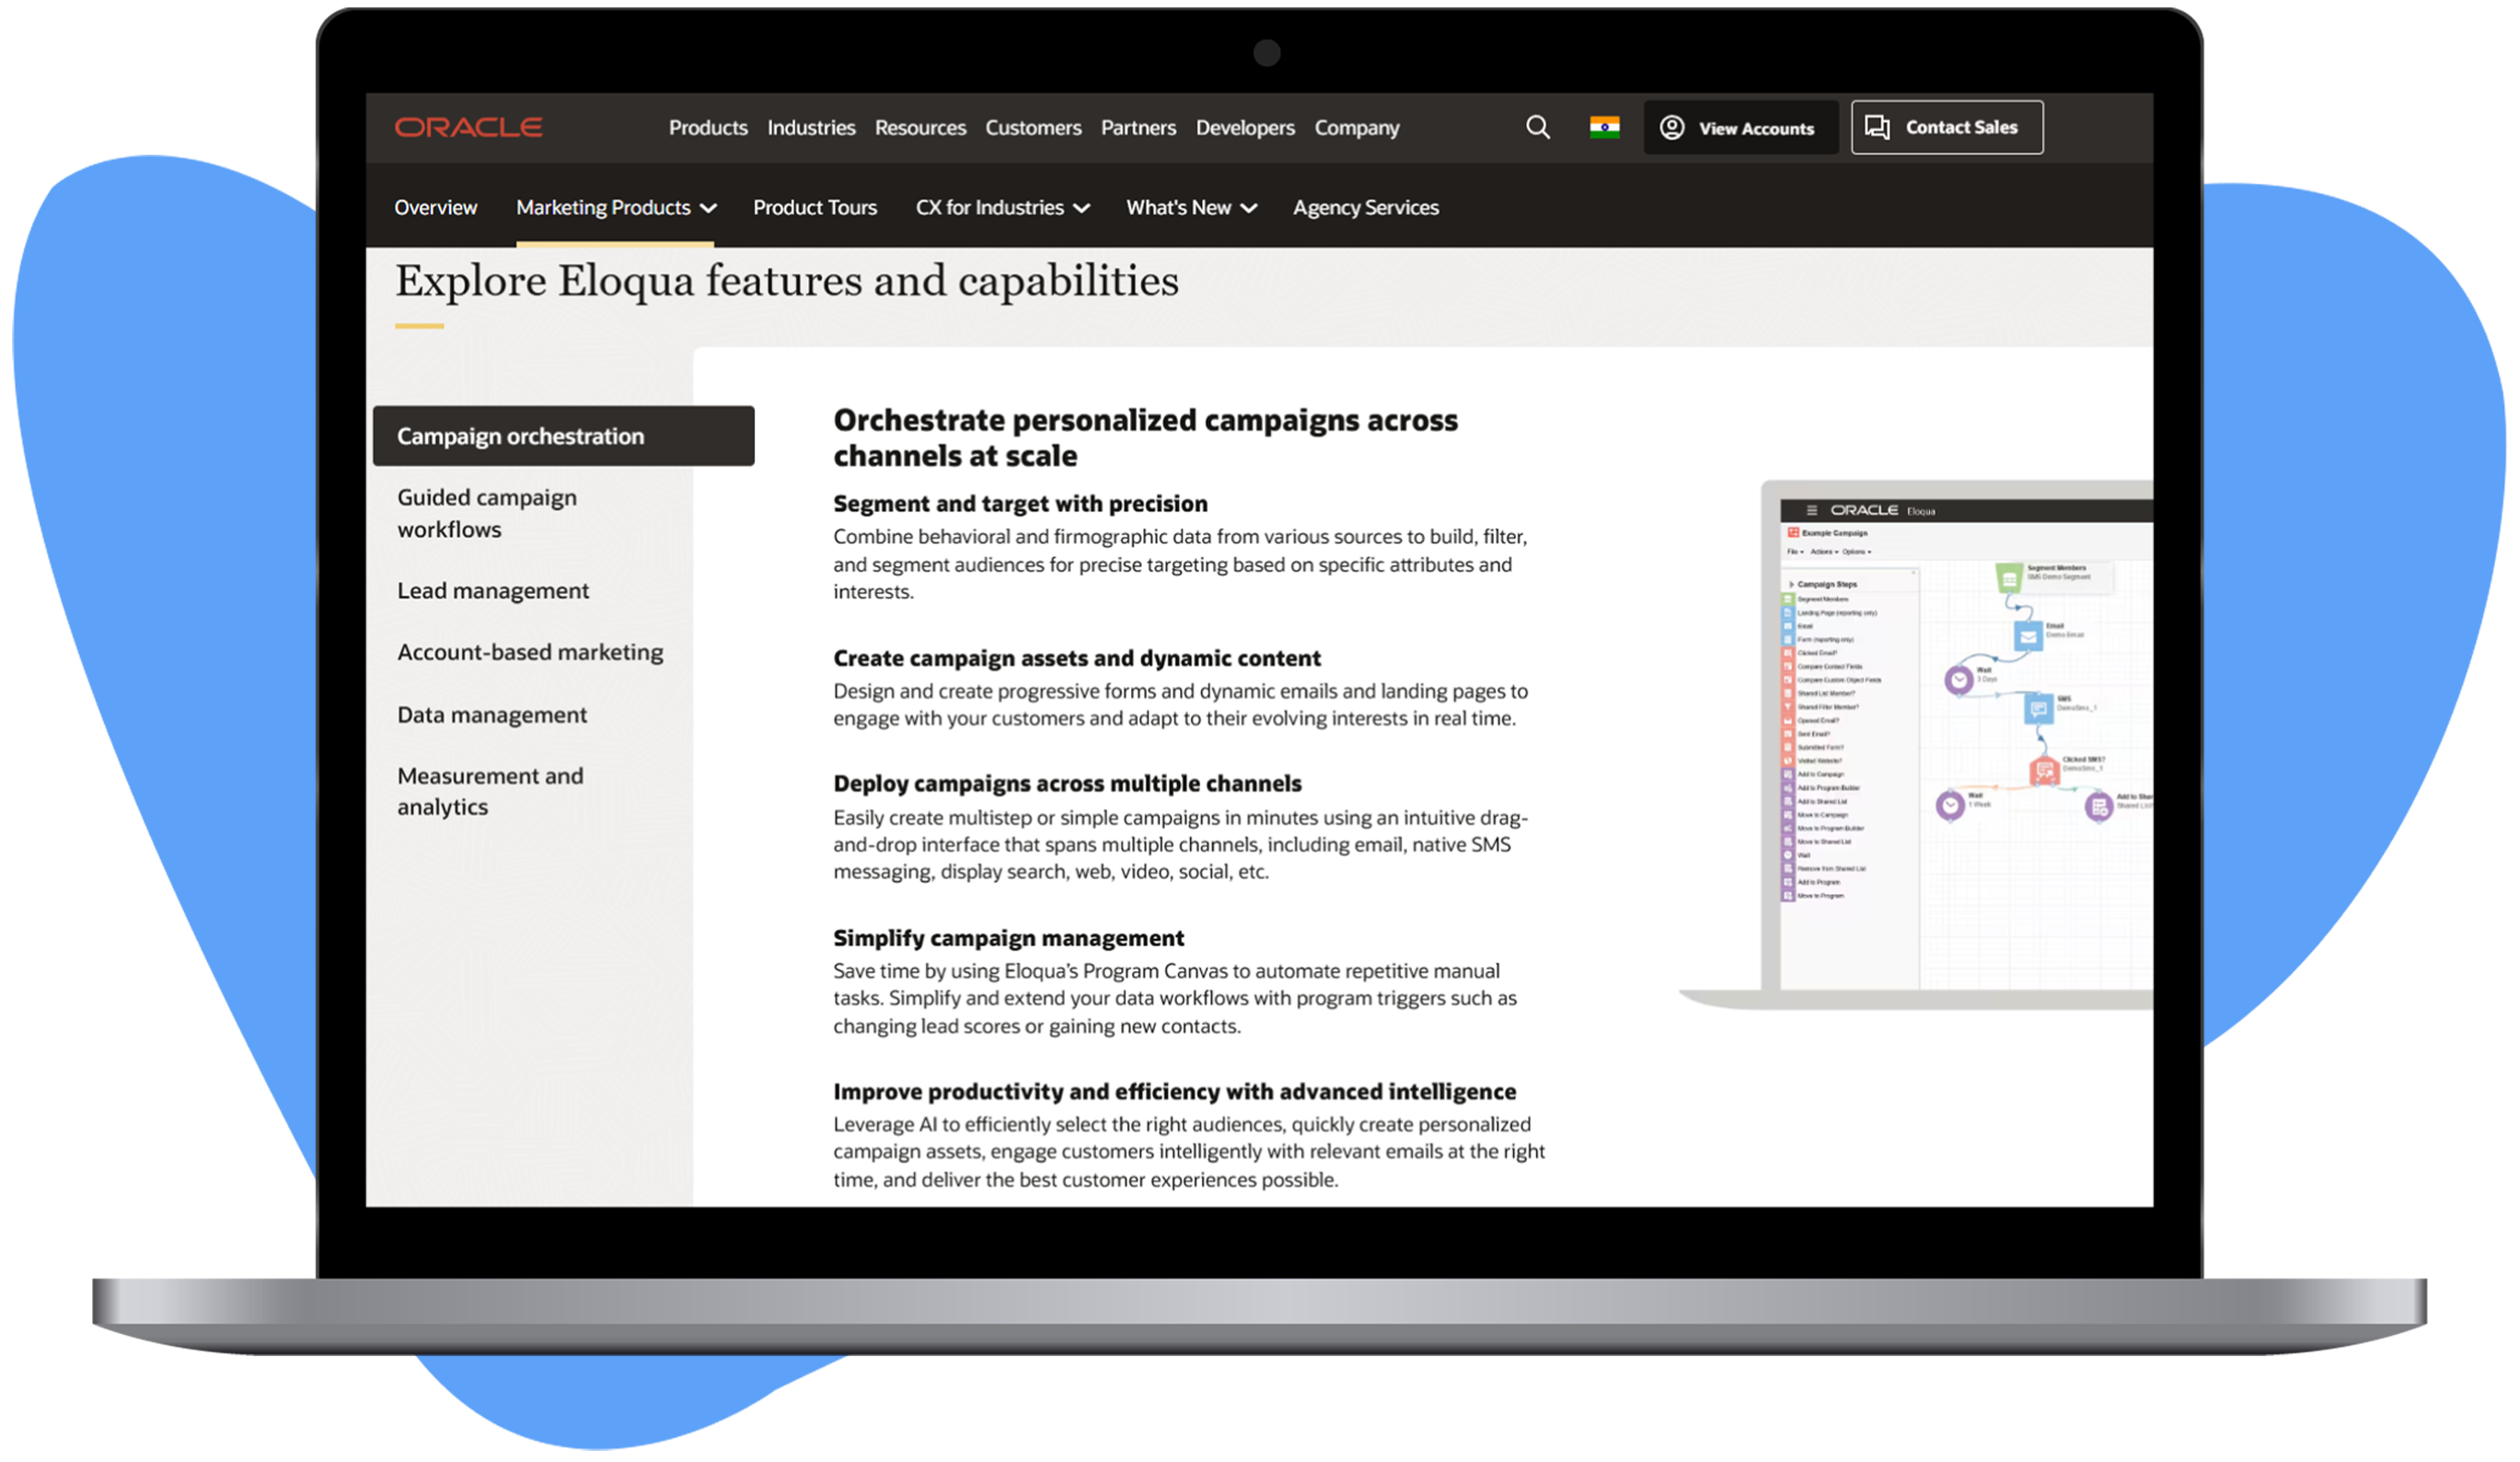This screenshot has height=1462, width=2520.
Task: Open the Agency Services link
Action: [x=1365, y=207]
